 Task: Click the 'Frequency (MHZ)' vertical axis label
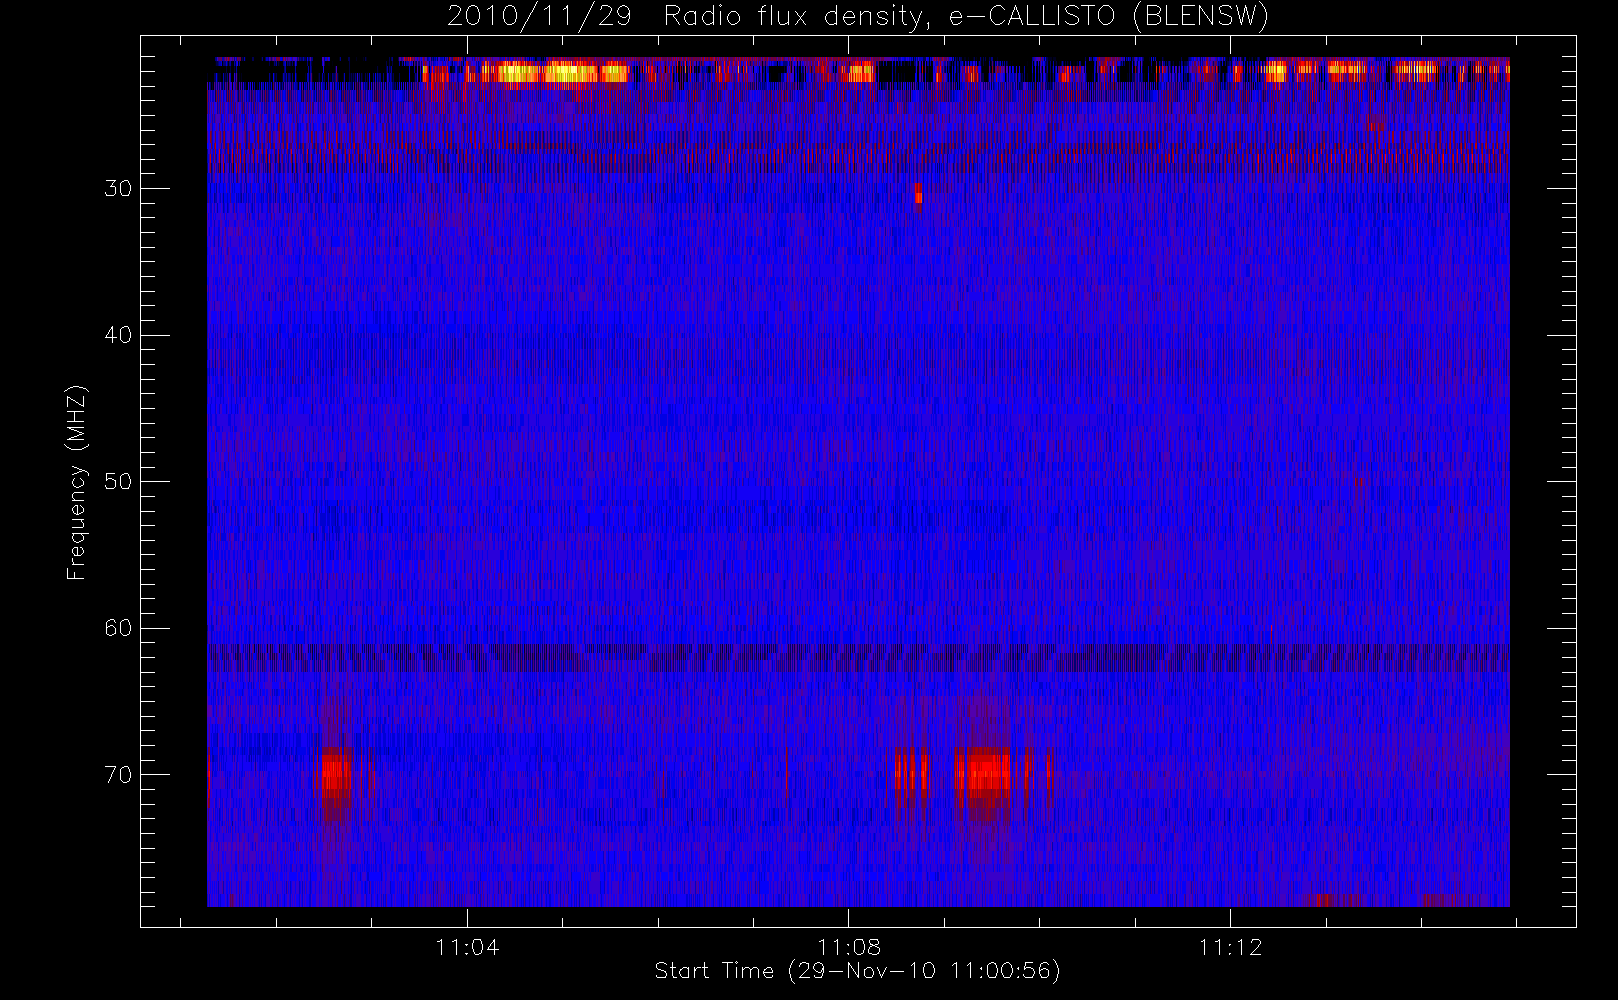[x=77, y=482]
